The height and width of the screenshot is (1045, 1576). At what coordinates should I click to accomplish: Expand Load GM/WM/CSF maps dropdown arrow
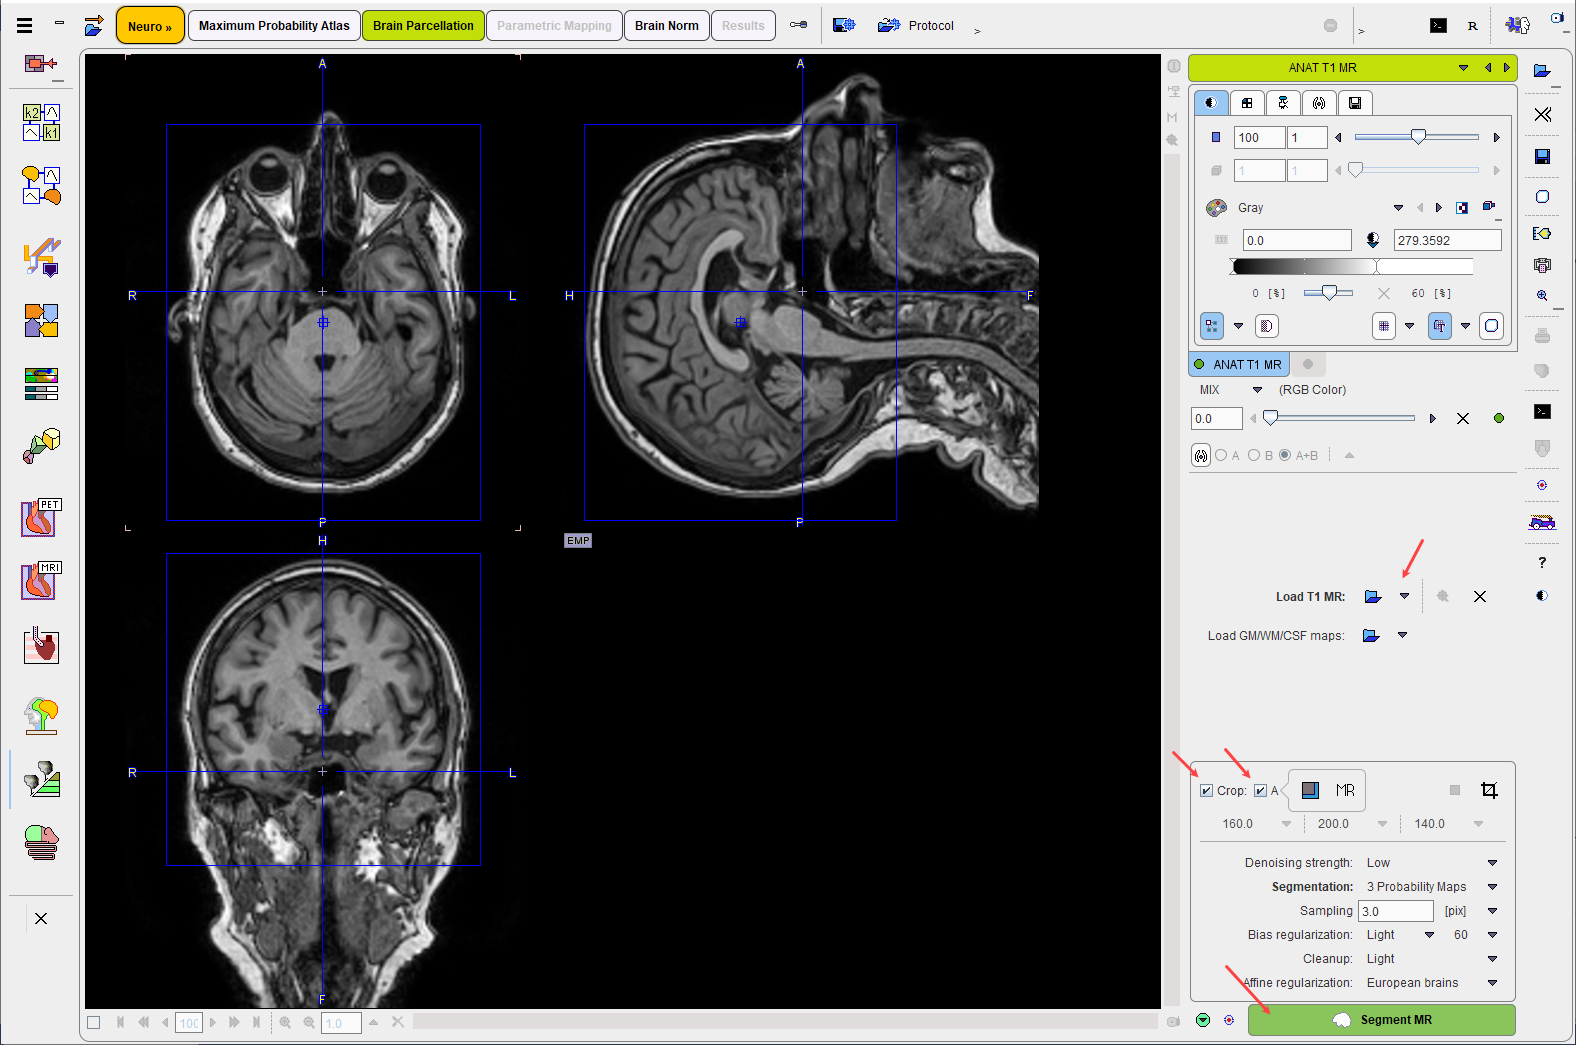pos(1403,636)
